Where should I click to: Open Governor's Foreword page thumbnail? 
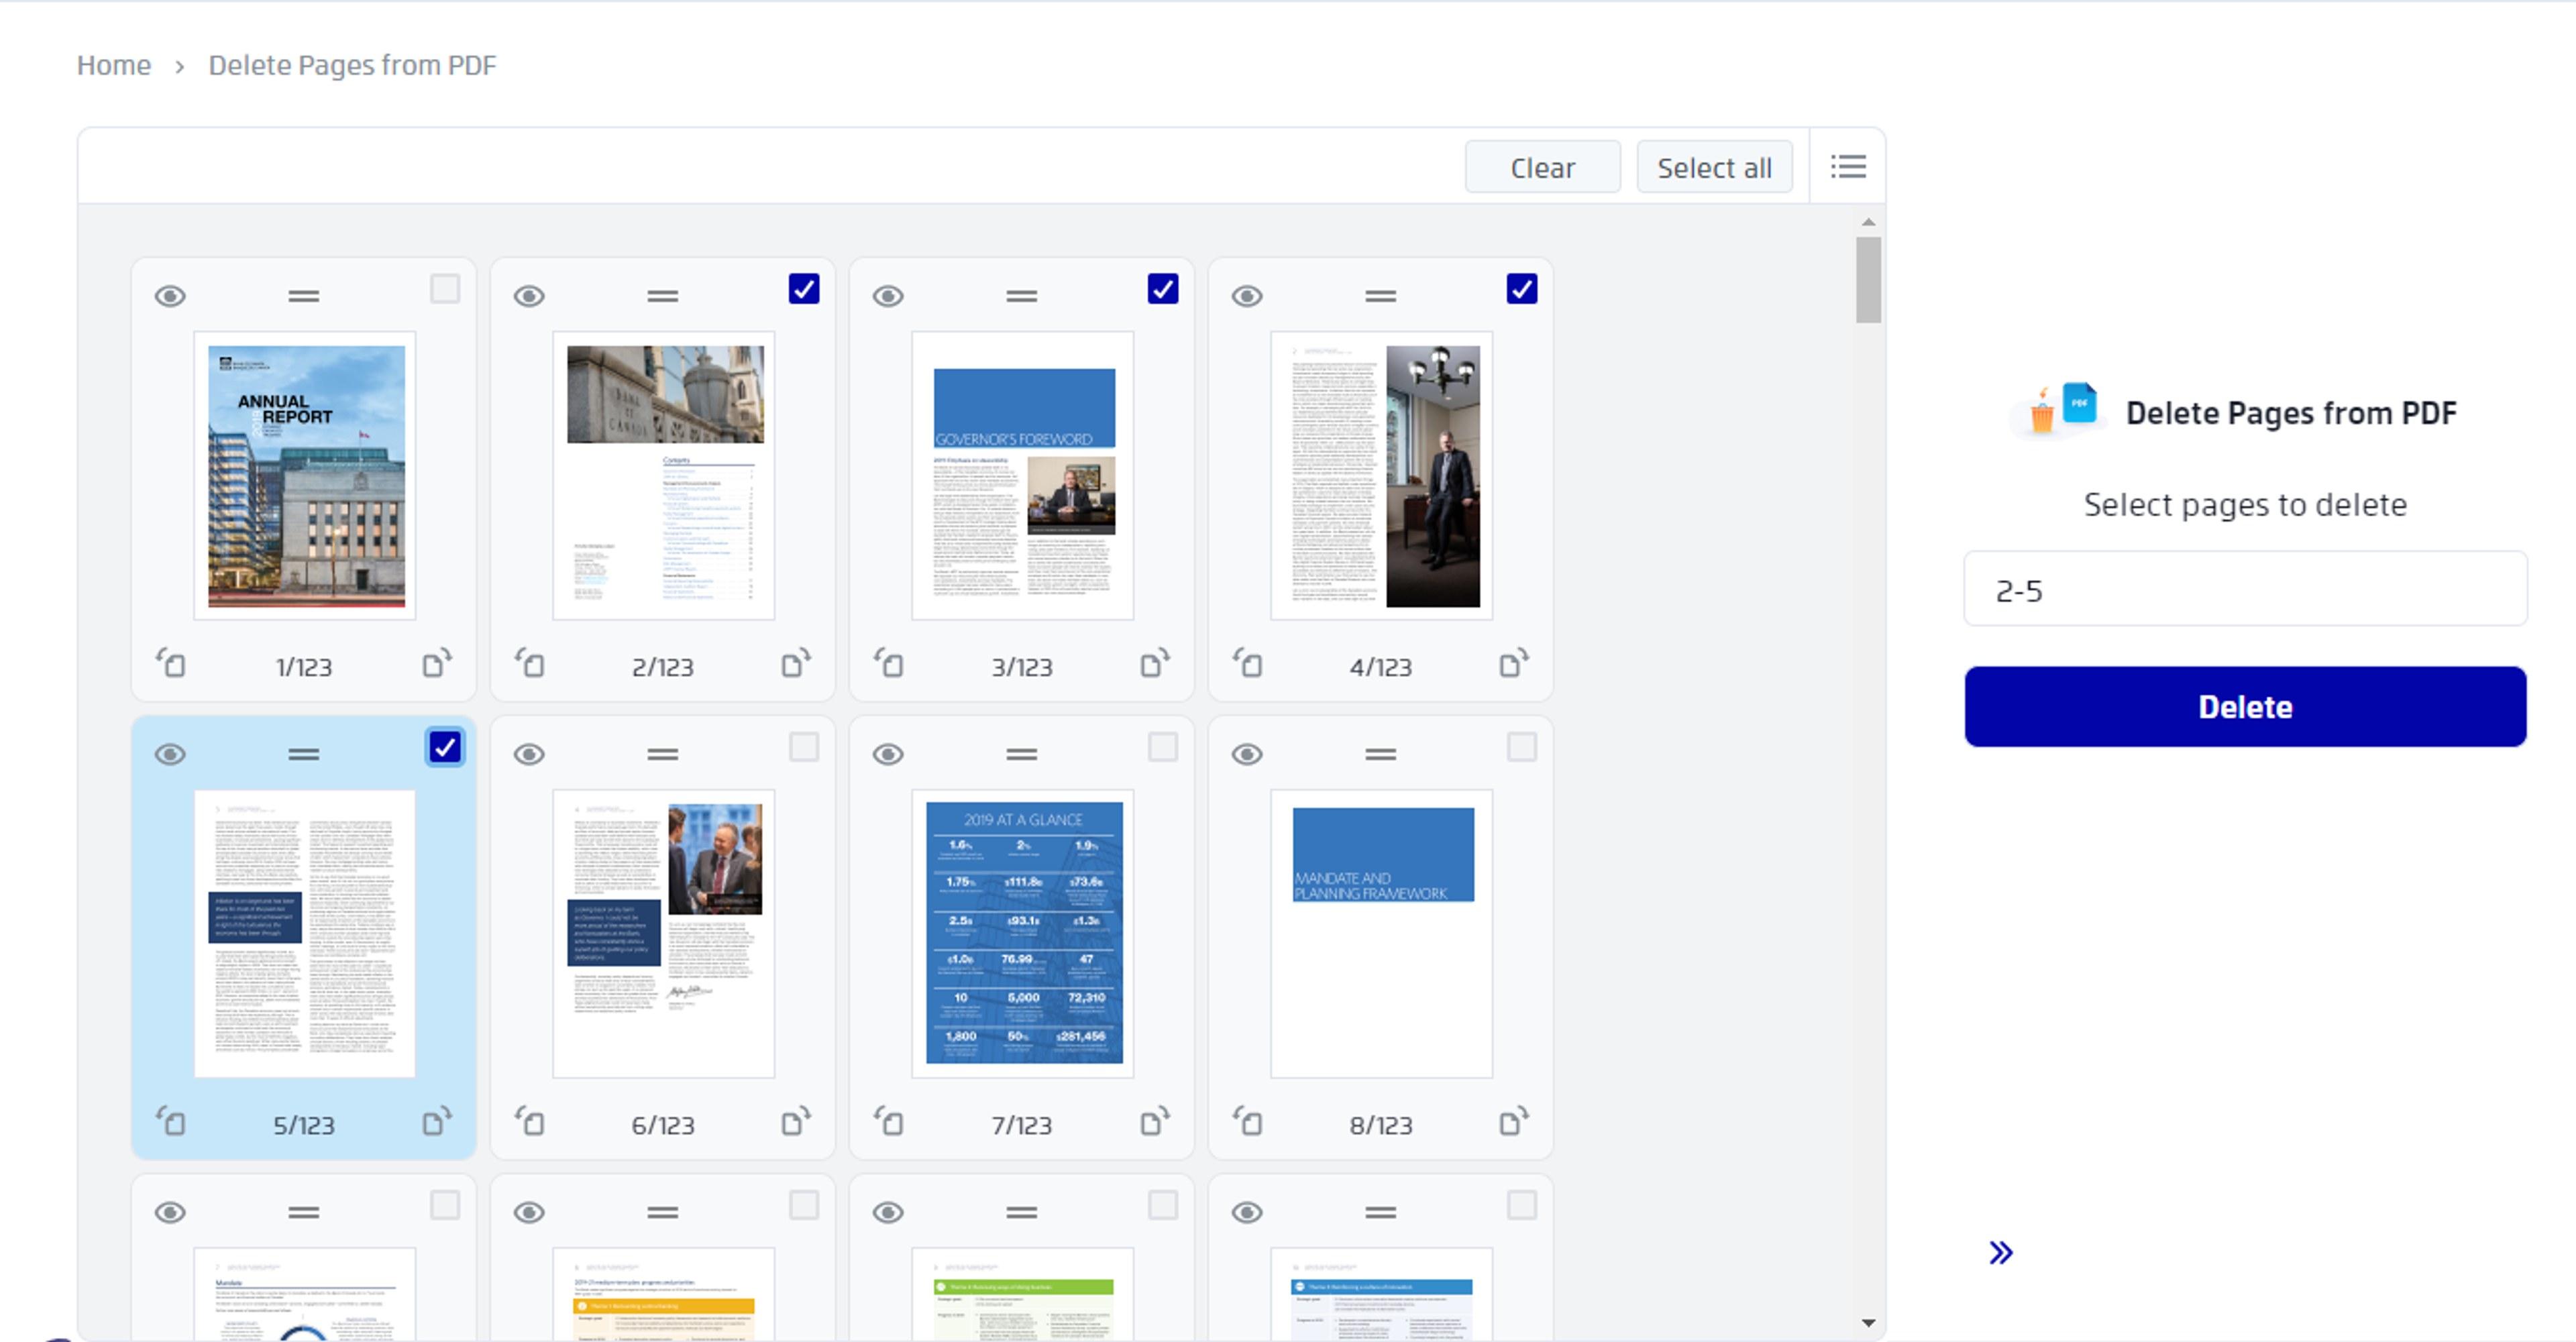(x=1023, y=476)
